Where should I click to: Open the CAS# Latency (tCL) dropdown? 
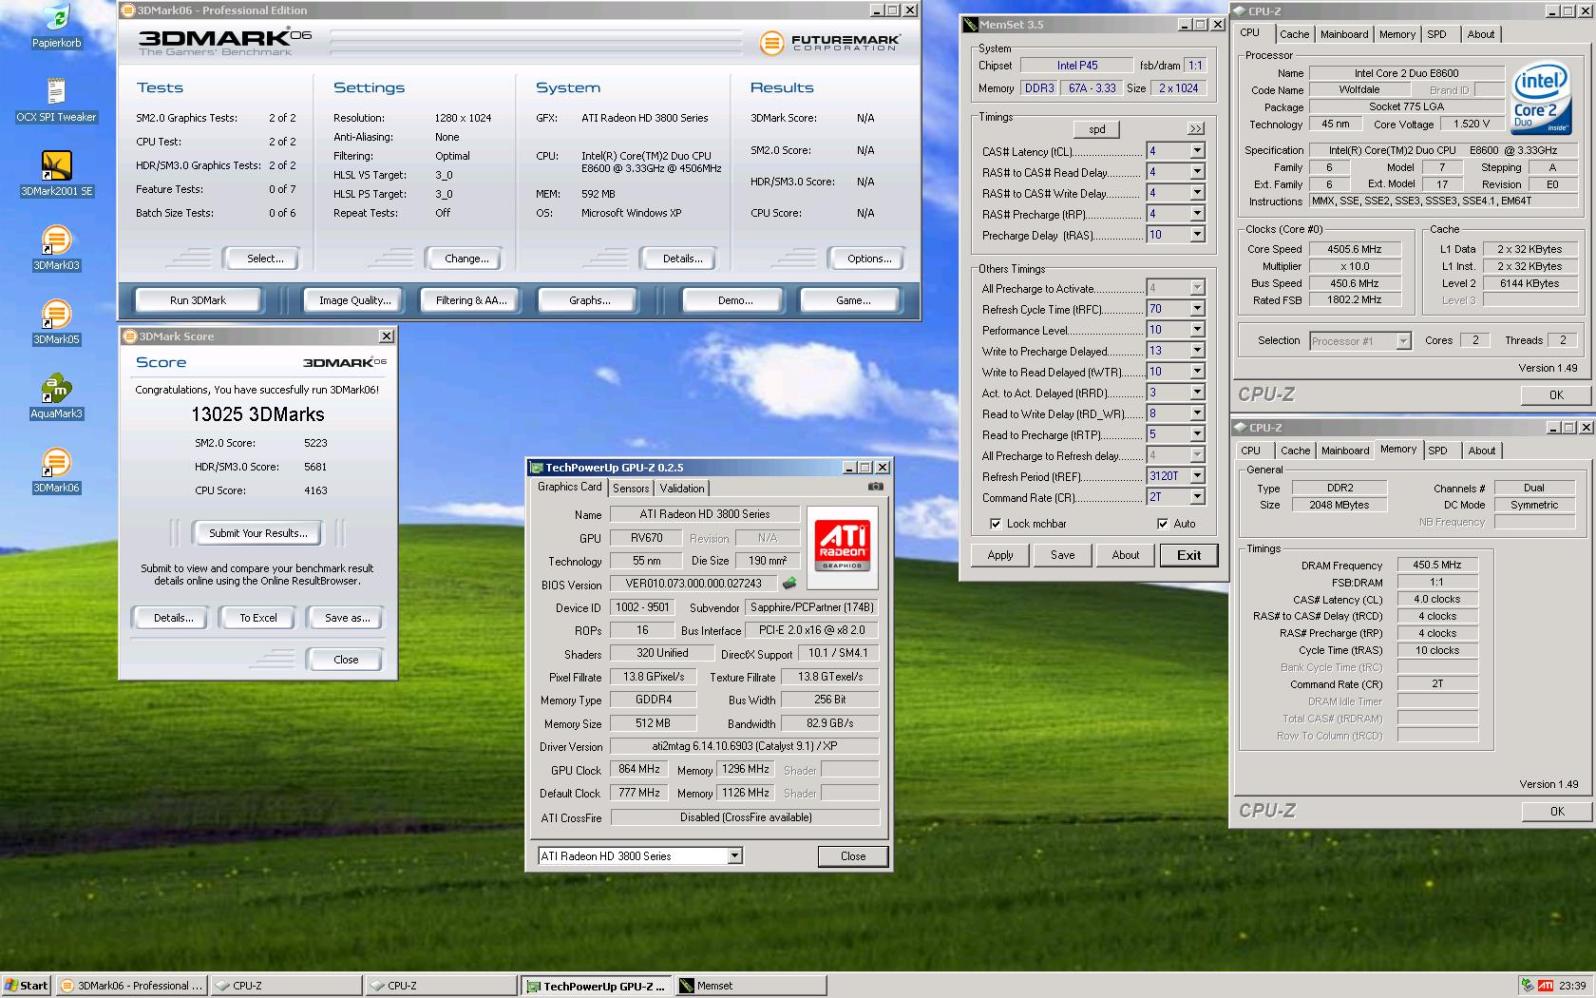click(1196, 151)
